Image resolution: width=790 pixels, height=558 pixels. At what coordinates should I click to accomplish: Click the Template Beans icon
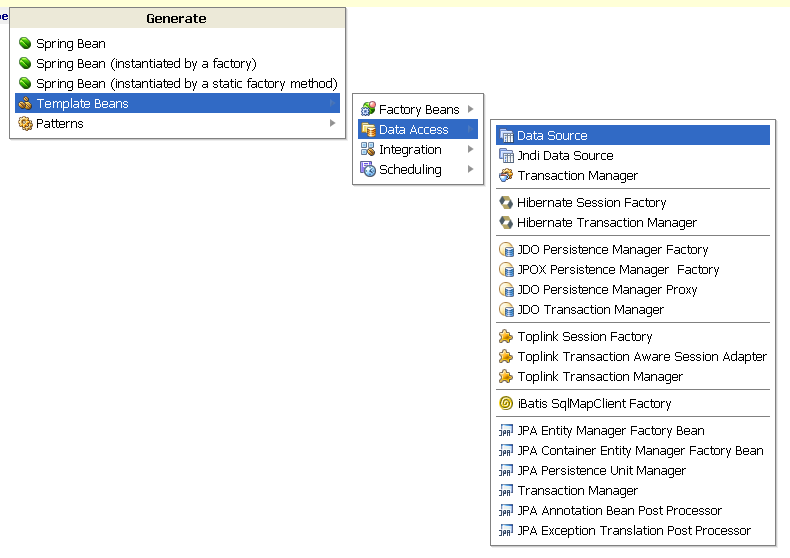(25, 104)
